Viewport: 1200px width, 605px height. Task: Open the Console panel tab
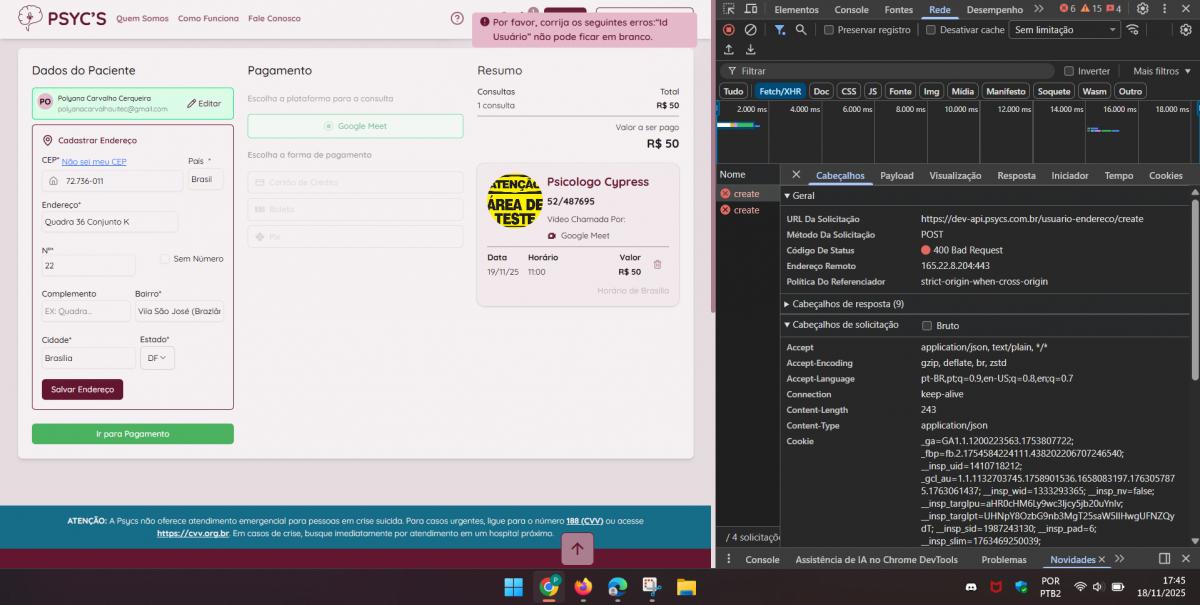(x=851, y=9)
